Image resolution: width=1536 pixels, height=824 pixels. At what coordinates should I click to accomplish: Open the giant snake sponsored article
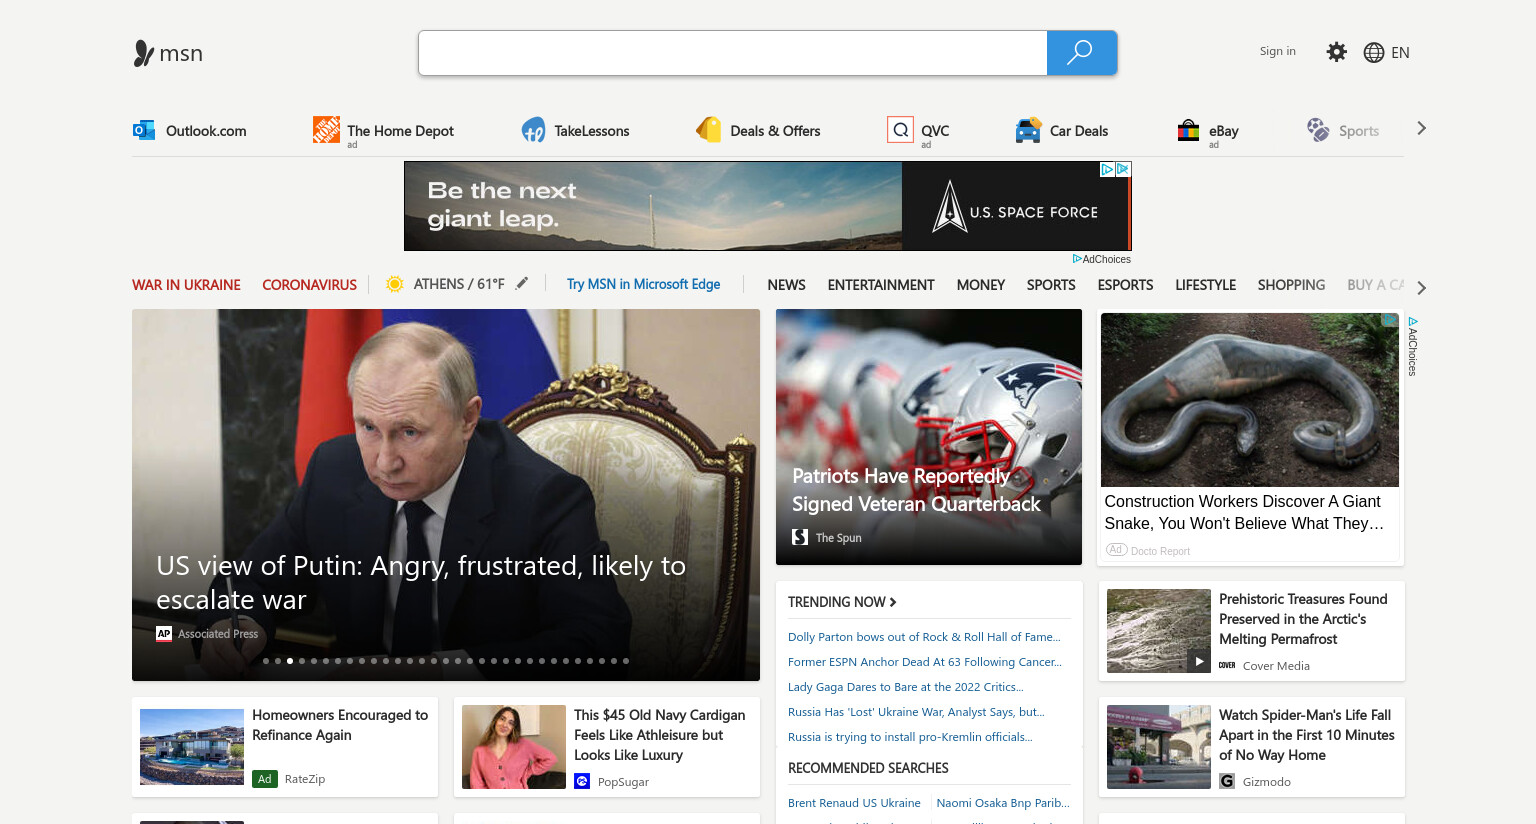[x=1250, y=437]
